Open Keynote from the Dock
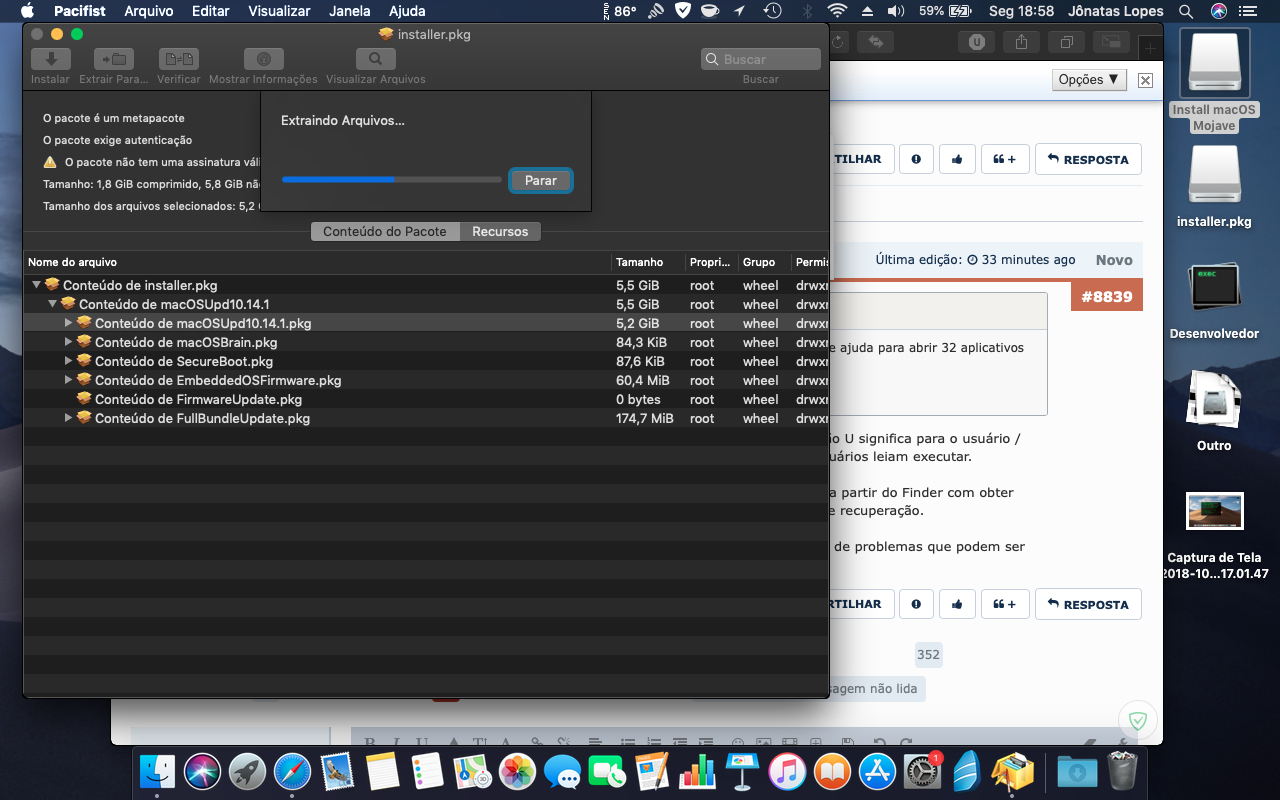The width and height of the screenshot is (1280, 800). pos(742,771)
